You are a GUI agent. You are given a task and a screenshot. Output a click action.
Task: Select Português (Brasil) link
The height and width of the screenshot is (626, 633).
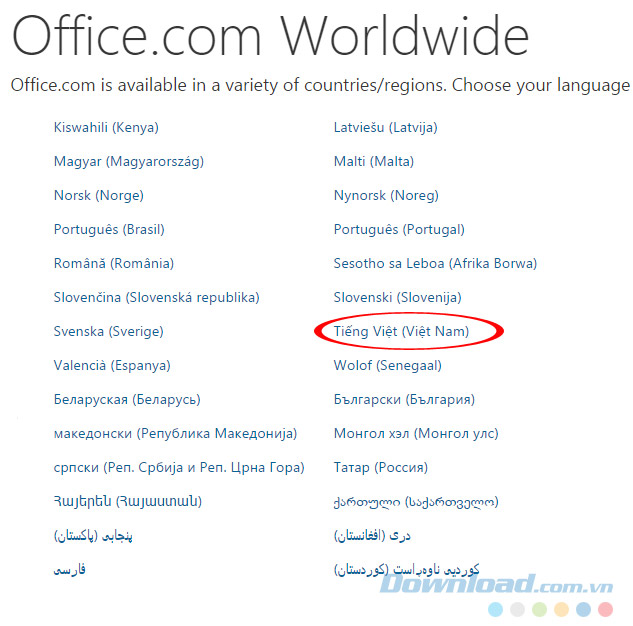click(x=109, y=229)
